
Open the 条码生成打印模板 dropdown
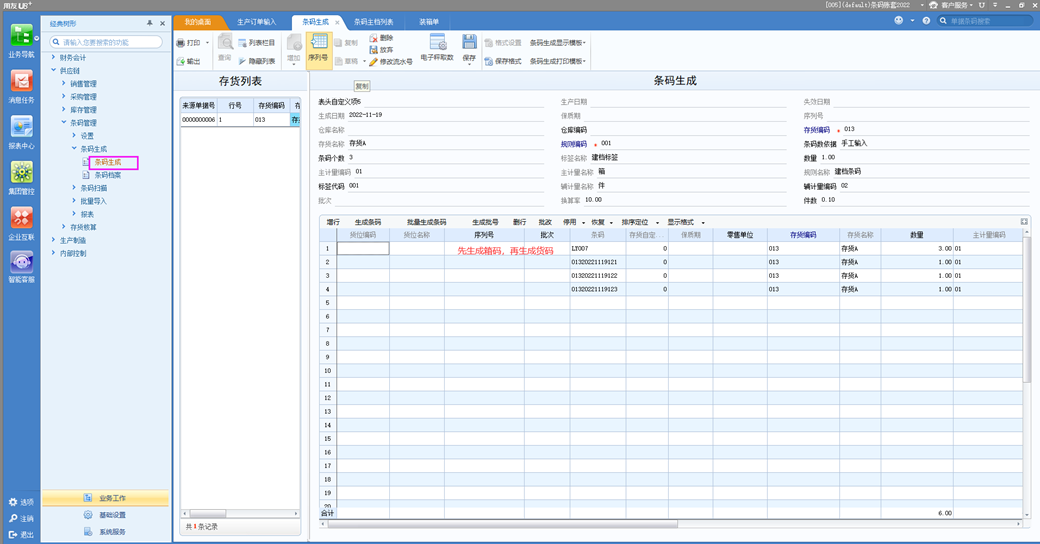point(558,61)
